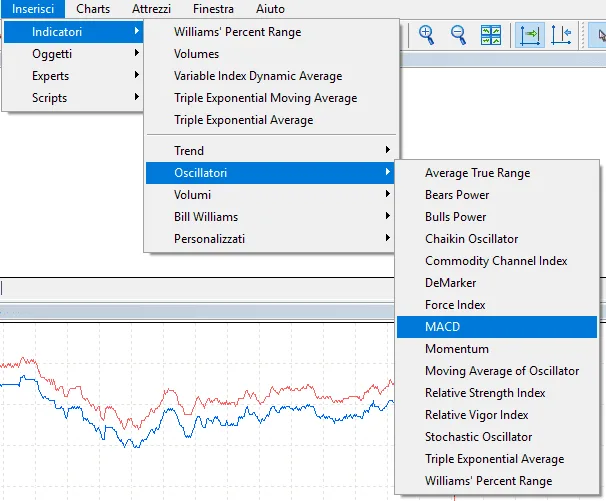Image resolution: width=606 pixels, height=501 pixels.
Task: Select Volumes from the recent indicators
Action: 271,54
